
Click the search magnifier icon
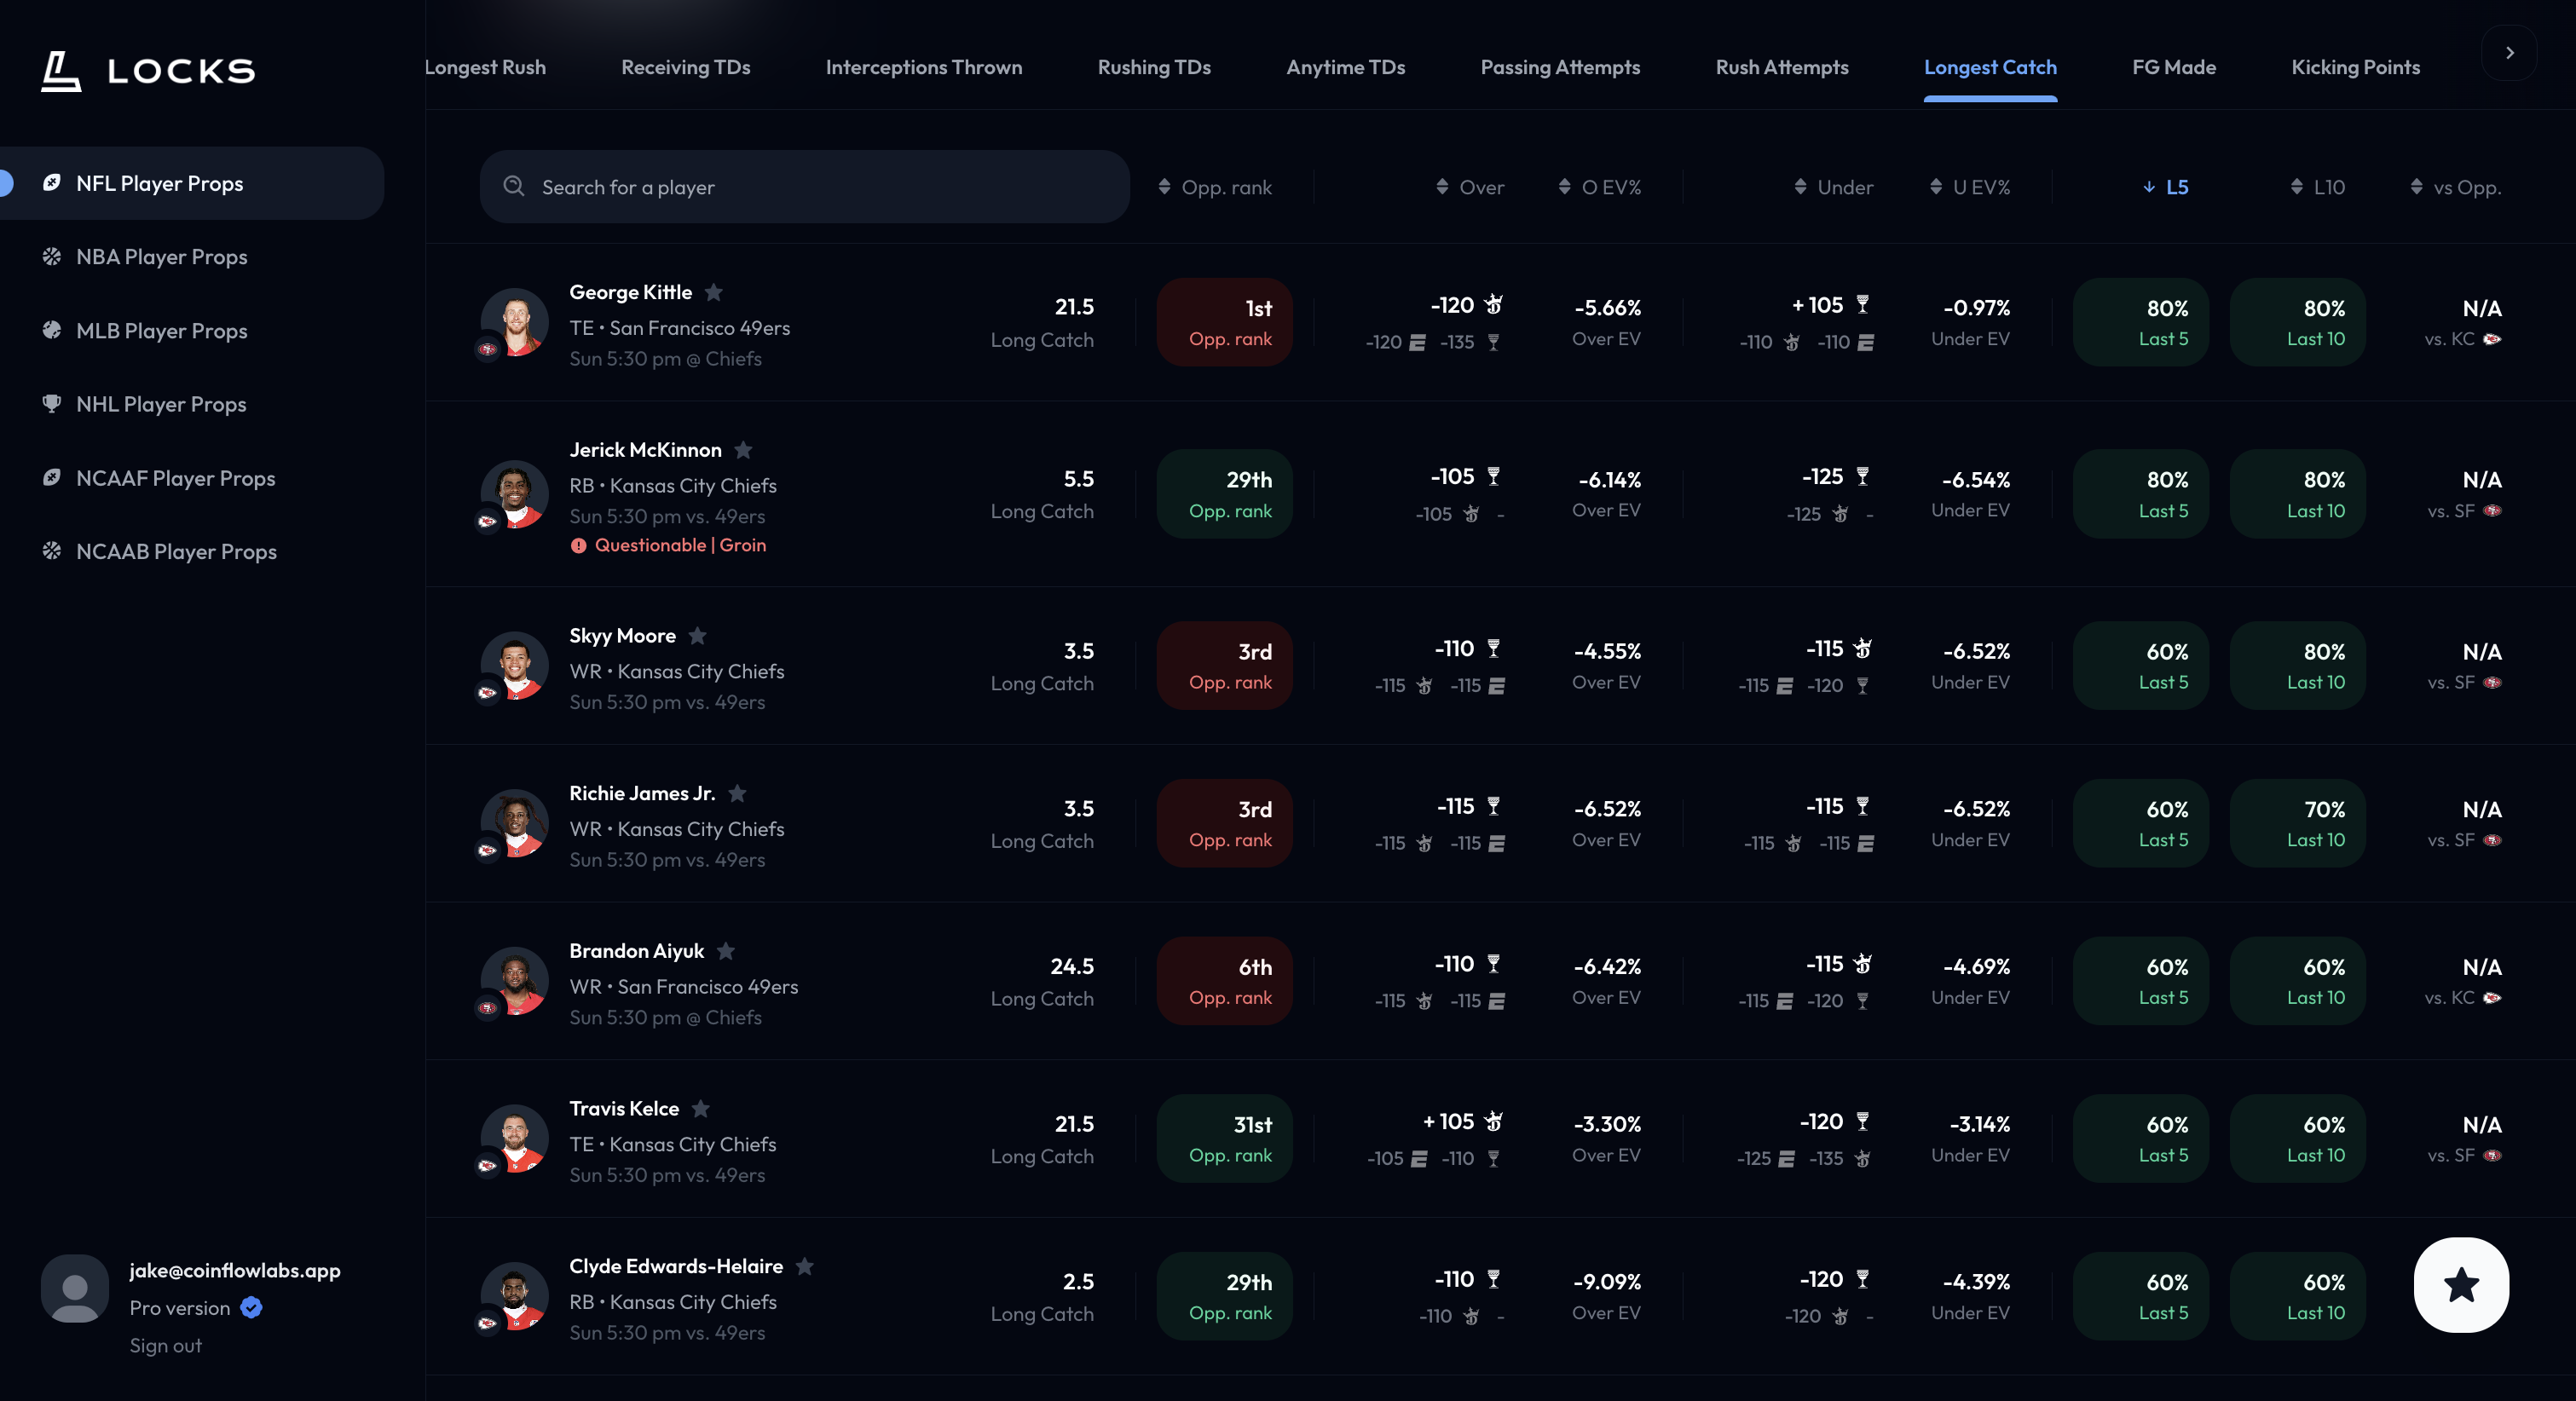click(x=514, y=186)
